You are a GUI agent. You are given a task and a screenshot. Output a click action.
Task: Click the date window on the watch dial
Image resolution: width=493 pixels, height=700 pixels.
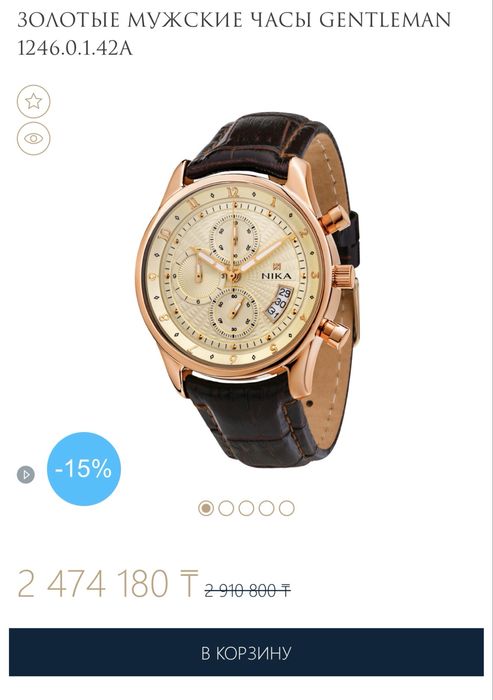coord(278,304)
